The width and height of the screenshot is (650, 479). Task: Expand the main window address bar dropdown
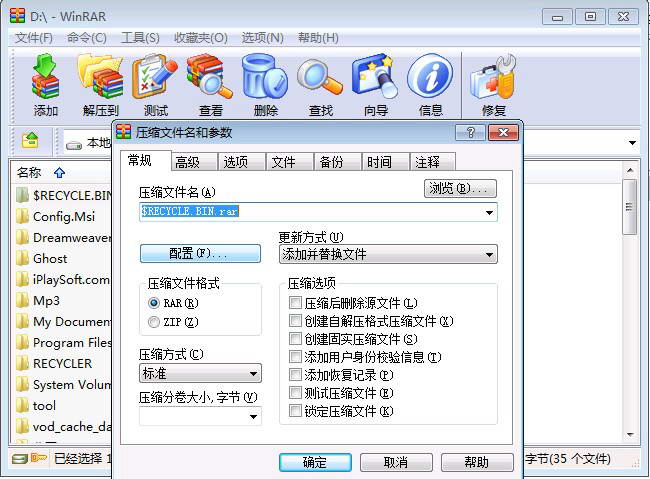point(632,143)
